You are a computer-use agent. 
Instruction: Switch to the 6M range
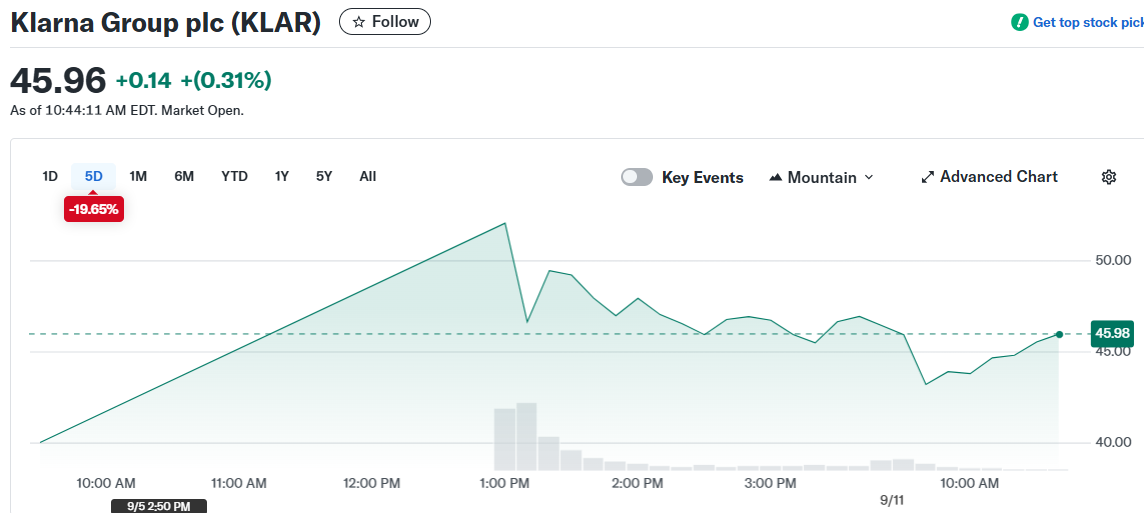(x=184, y=176)
